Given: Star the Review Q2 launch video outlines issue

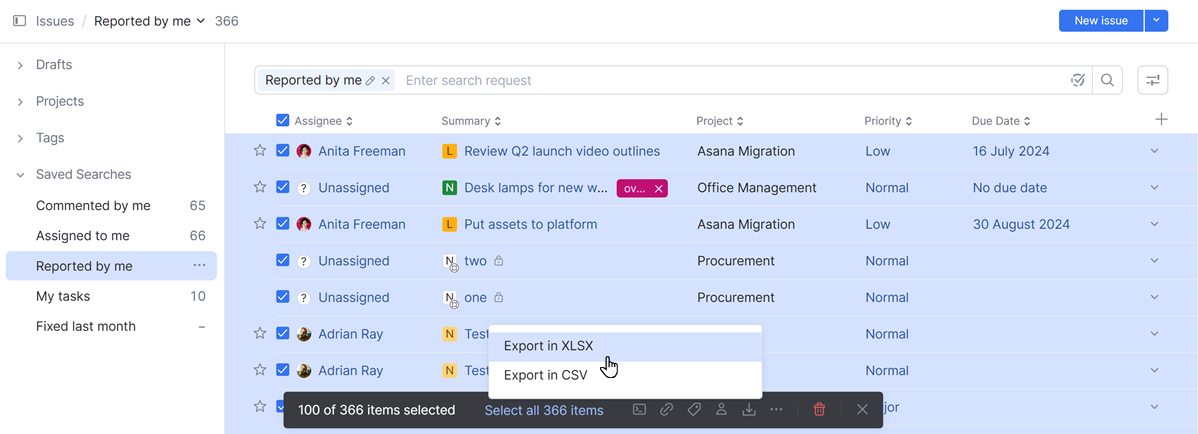Looking at the screenshot, I should (x=260, y=151).
